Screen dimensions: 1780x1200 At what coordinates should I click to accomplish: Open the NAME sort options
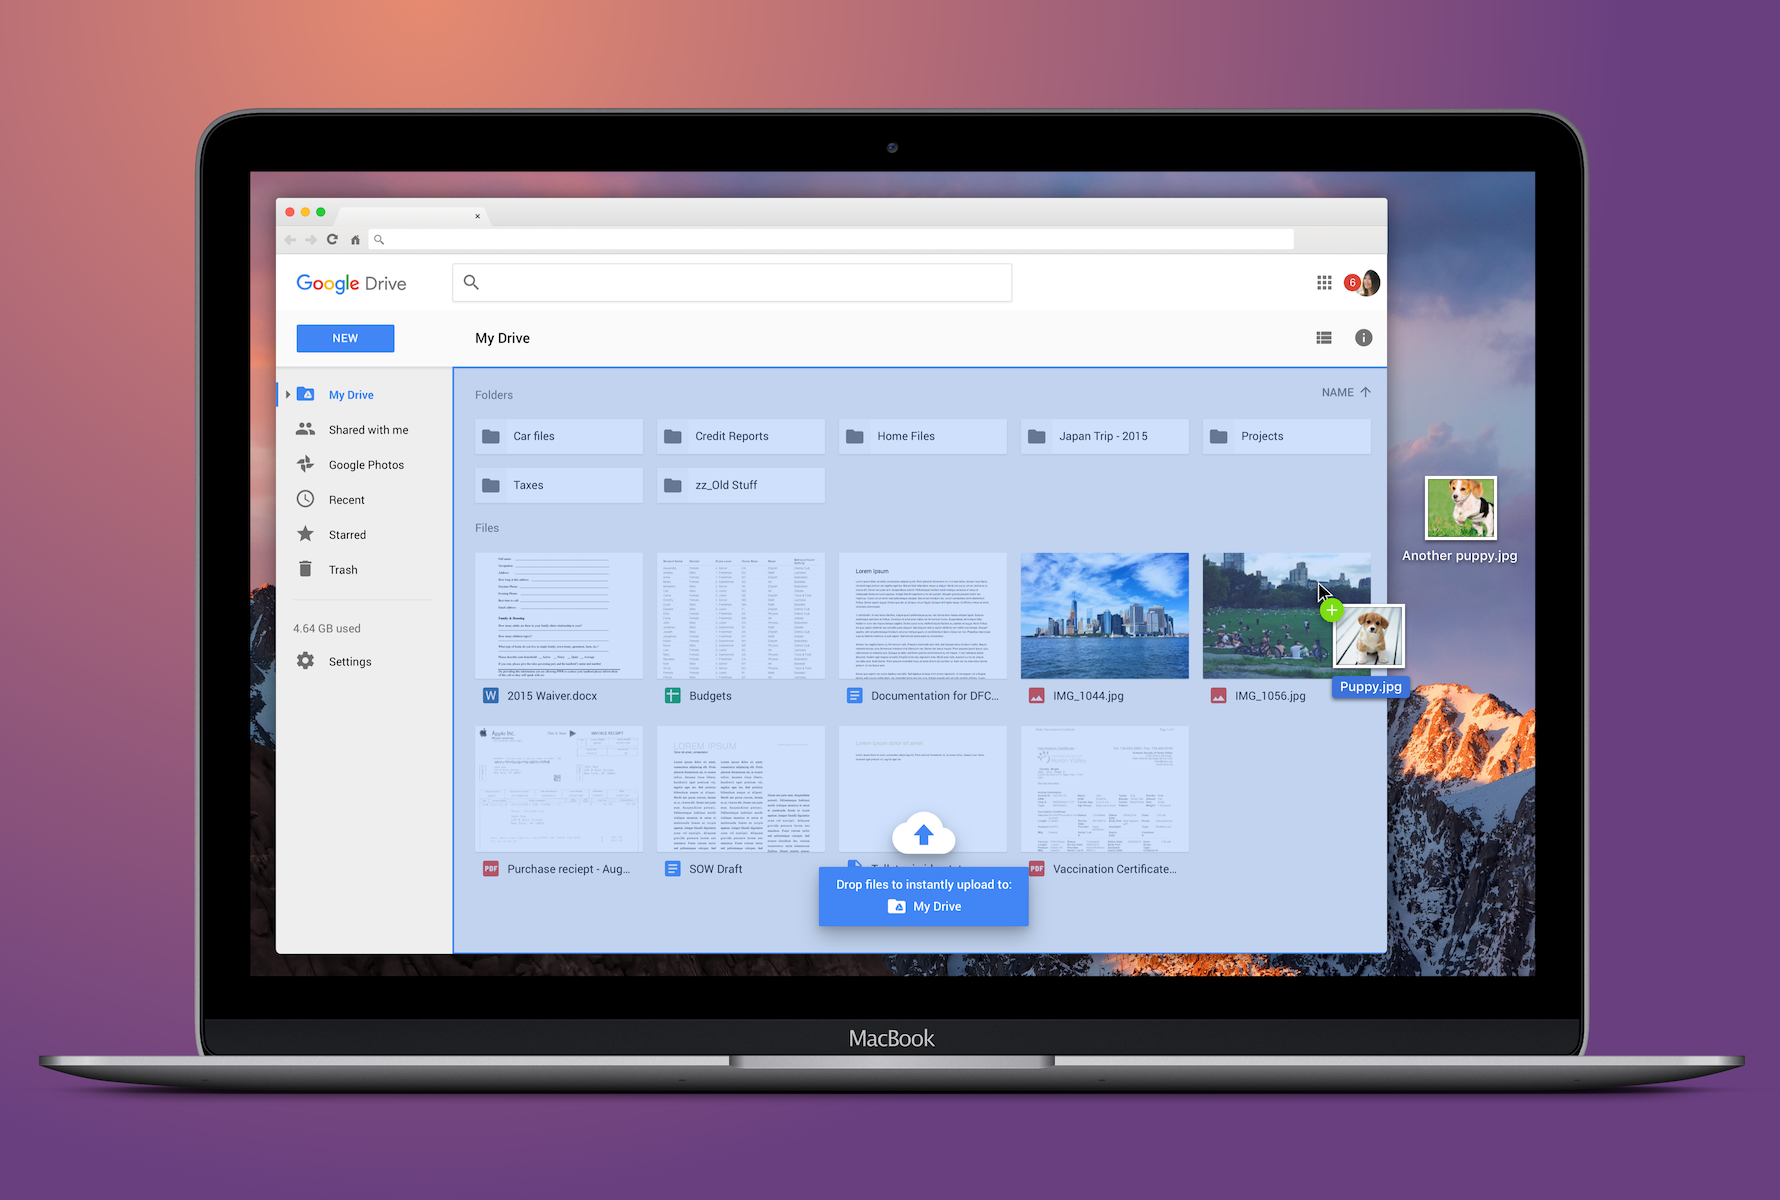1337,392
